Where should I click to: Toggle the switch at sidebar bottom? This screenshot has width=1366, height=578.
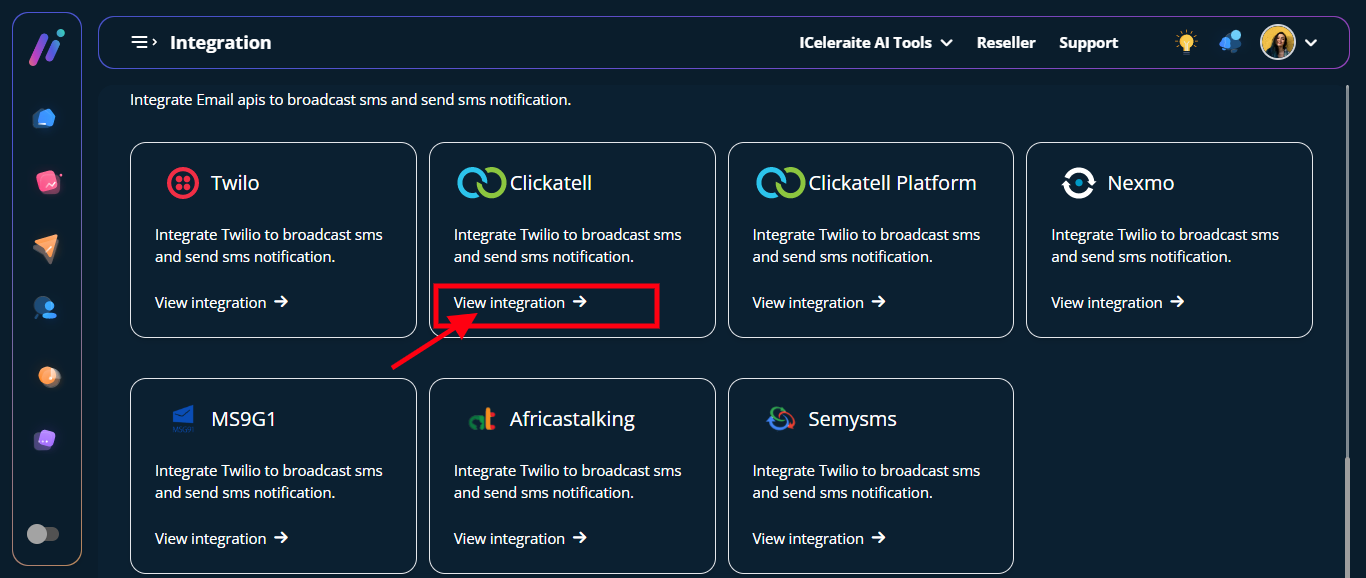pyautogui.click(x=43, y=534)
